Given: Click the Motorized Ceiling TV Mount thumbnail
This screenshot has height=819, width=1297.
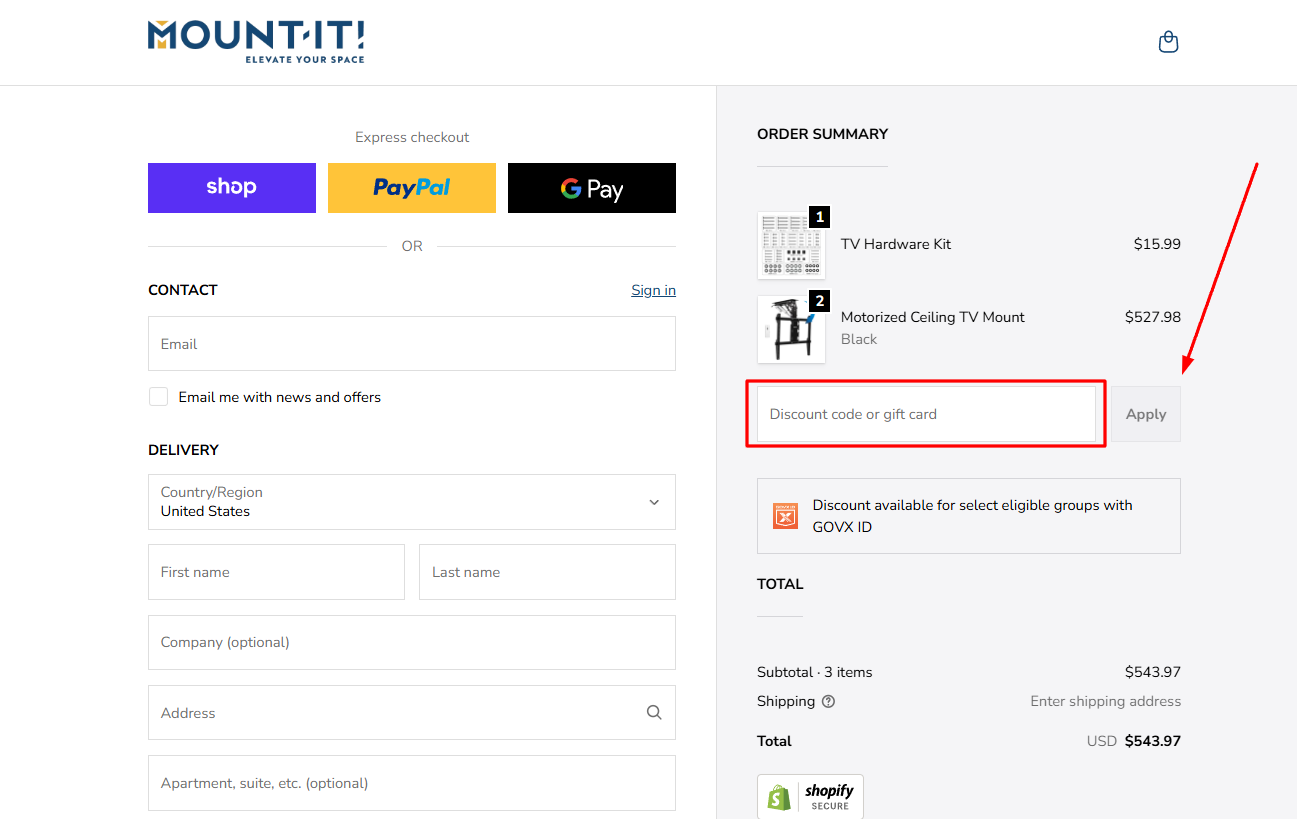Looking at the screenshot, I should (791, 329).
